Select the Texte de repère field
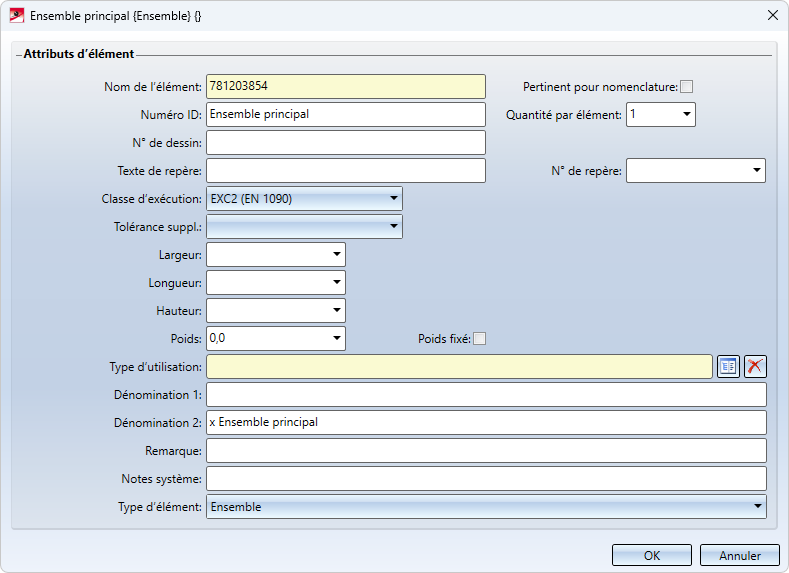Screen dimensions: 789x573 (346, 171)
